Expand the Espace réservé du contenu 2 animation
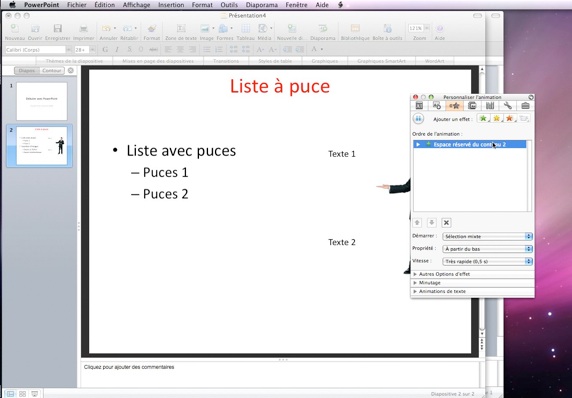The width and height of the screenshot is (572, 398). (418, 144)
